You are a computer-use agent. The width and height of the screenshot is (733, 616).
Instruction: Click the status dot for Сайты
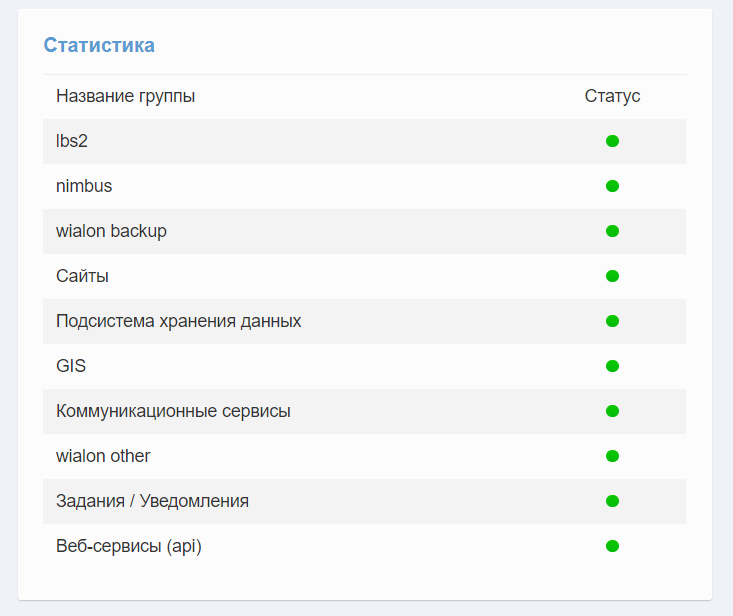coord(612,276)
